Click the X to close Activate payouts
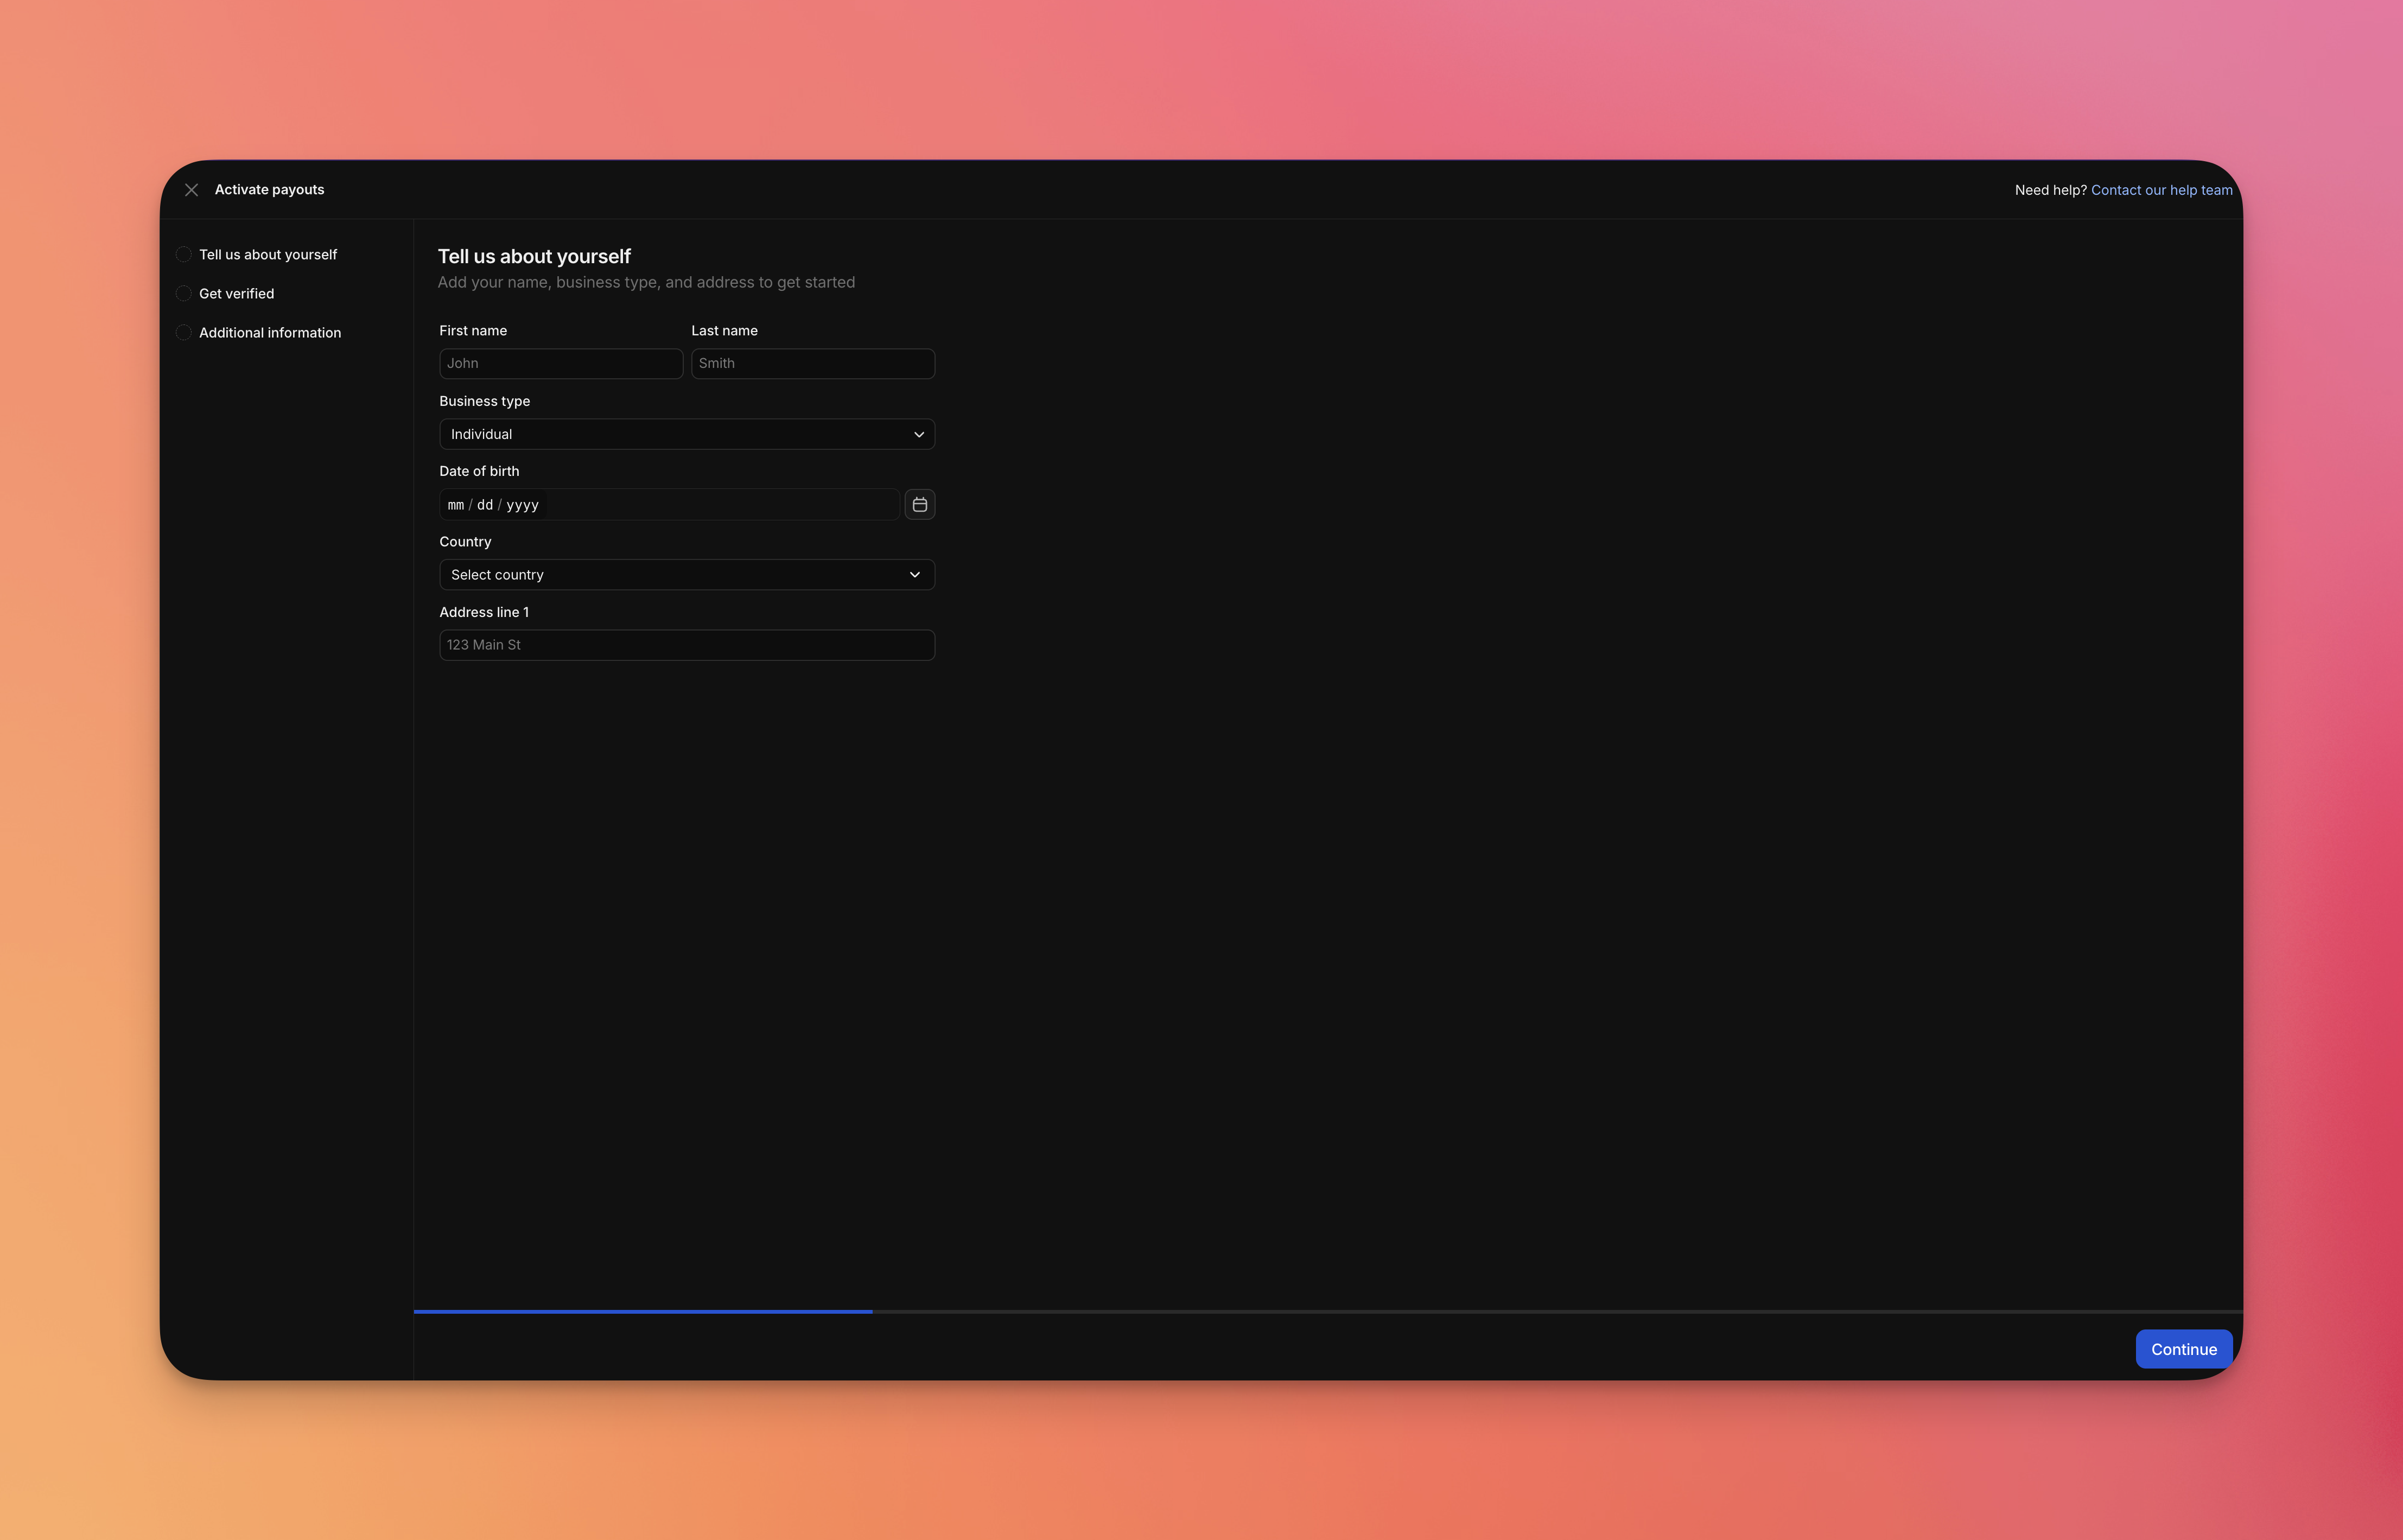 coord(191,189)
